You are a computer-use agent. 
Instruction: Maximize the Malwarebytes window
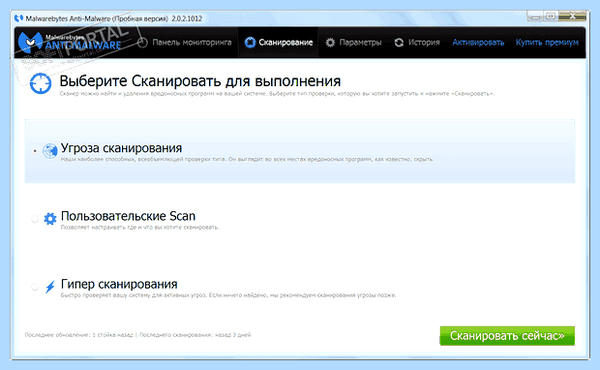click(x=550, y=16)
